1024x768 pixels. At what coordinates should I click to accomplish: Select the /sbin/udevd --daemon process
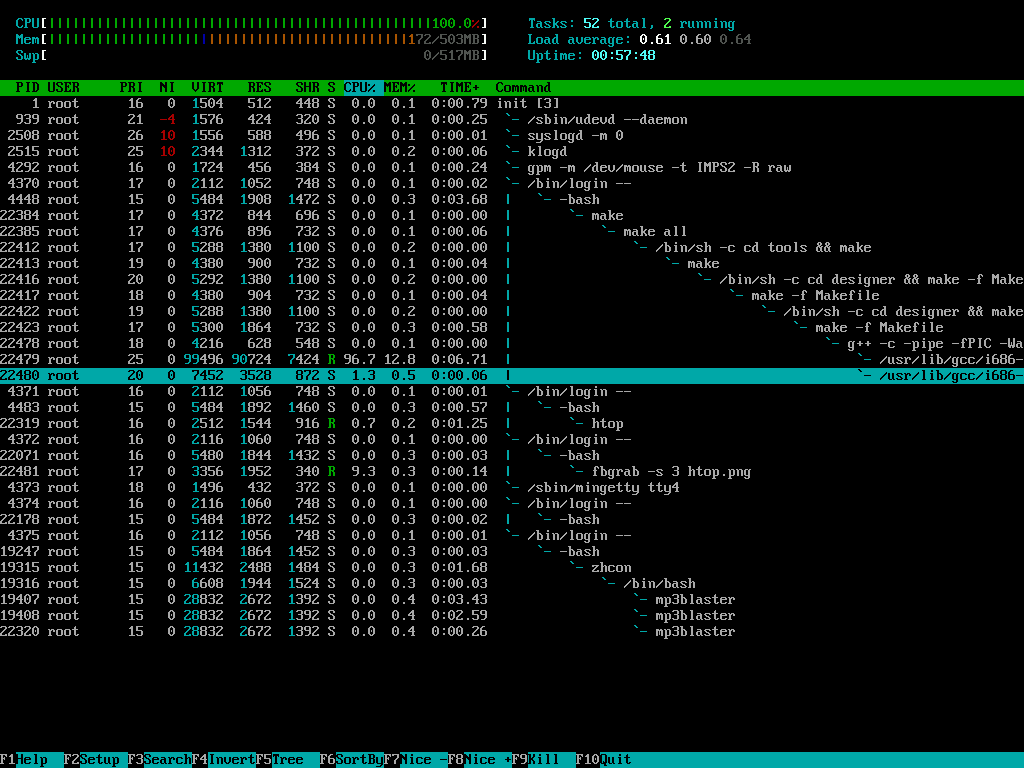click(x=512, y=120)
